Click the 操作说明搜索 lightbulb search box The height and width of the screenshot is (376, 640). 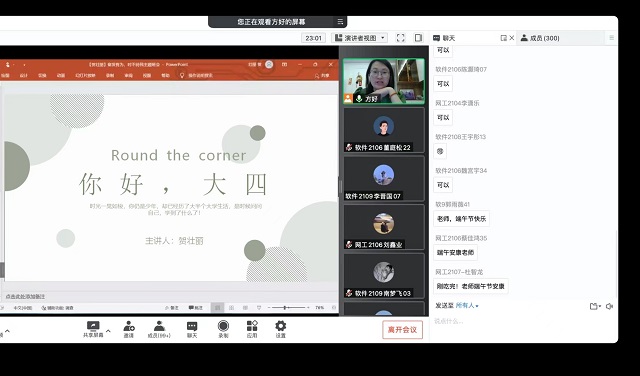pos(196,76)
